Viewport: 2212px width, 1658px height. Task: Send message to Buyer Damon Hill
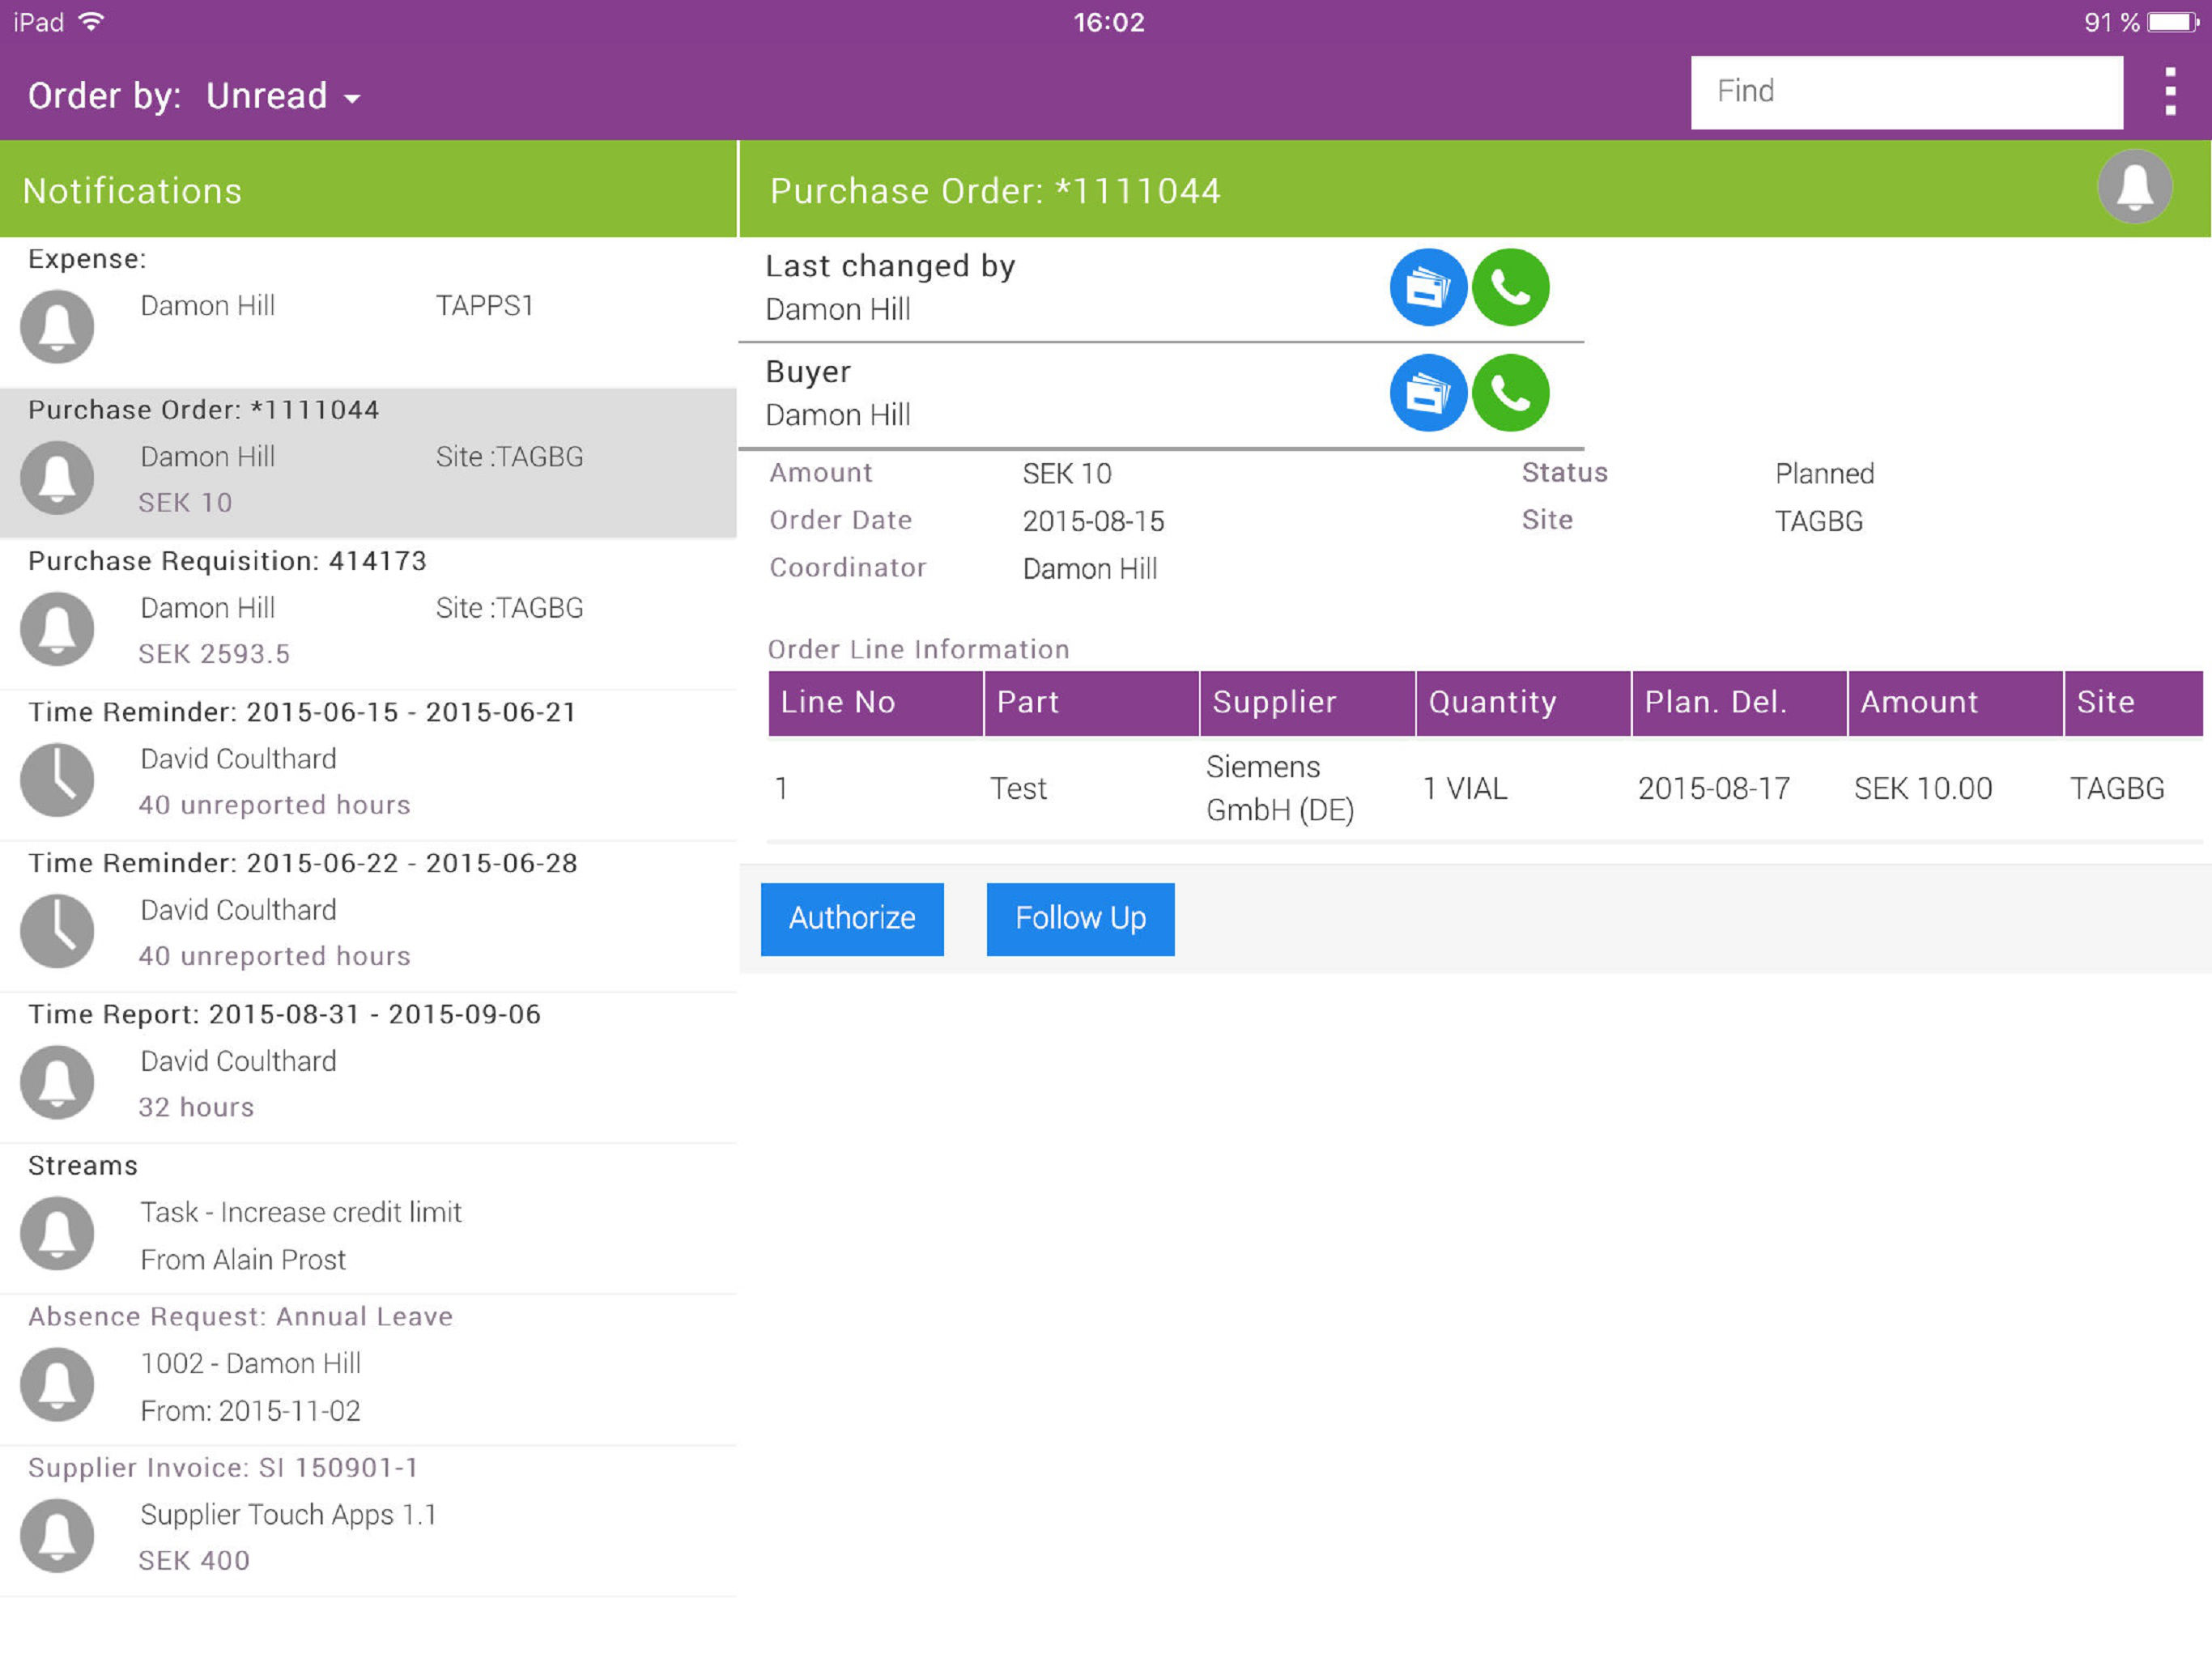tap(1428, 393)
